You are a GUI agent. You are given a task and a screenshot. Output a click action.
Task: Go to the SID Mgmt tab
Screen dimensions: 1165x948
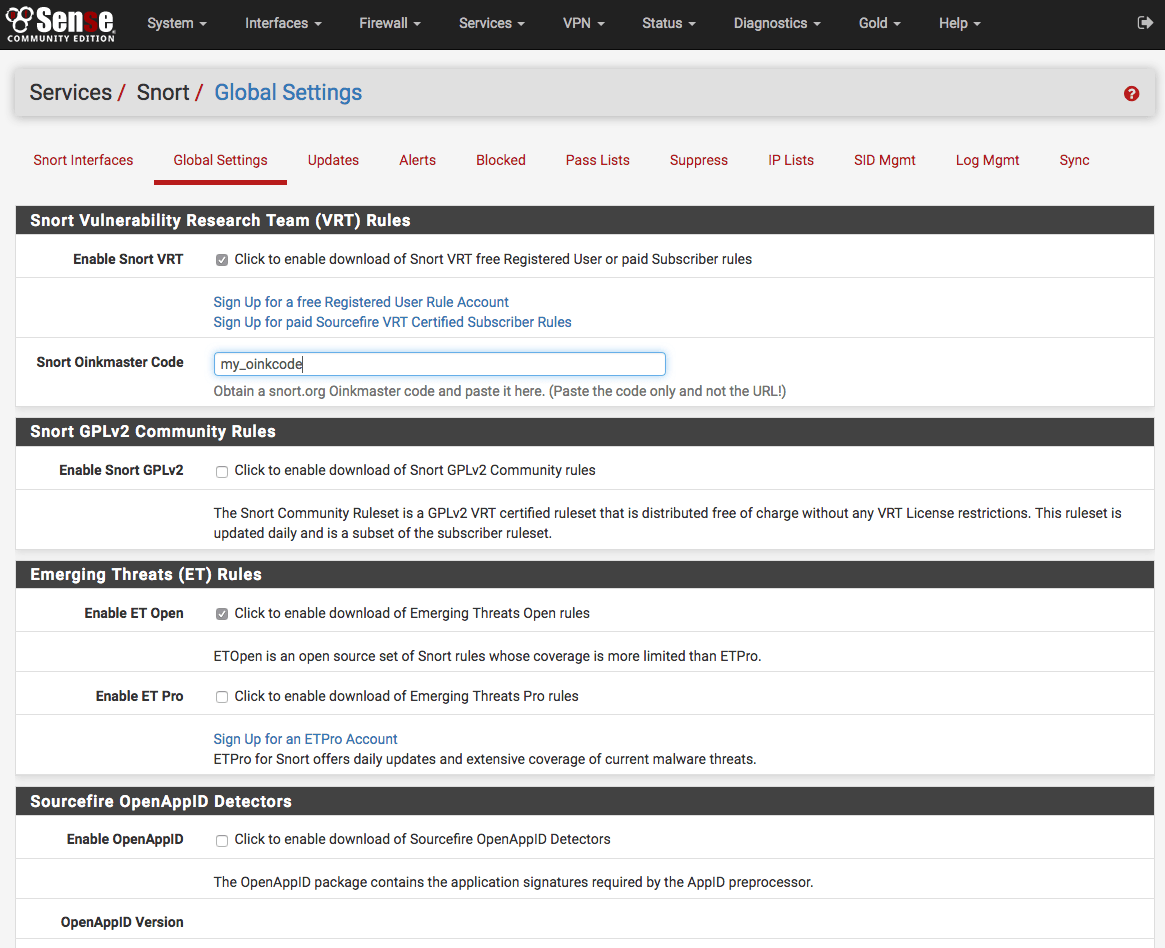(884, 160)
